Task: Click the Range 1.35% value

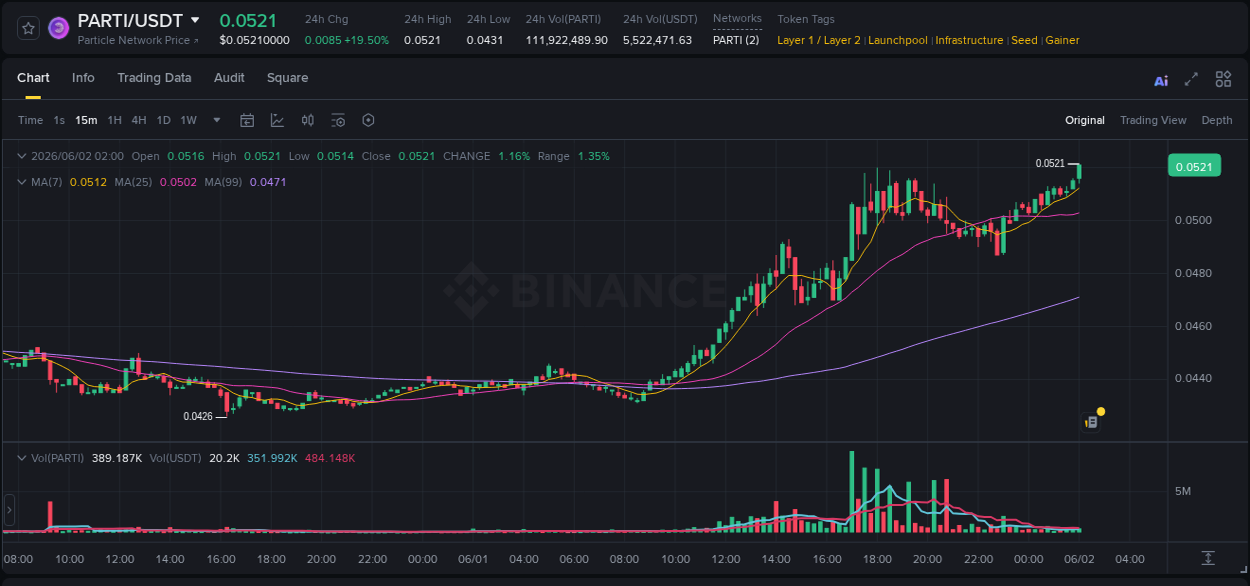Action: [593, 156]
